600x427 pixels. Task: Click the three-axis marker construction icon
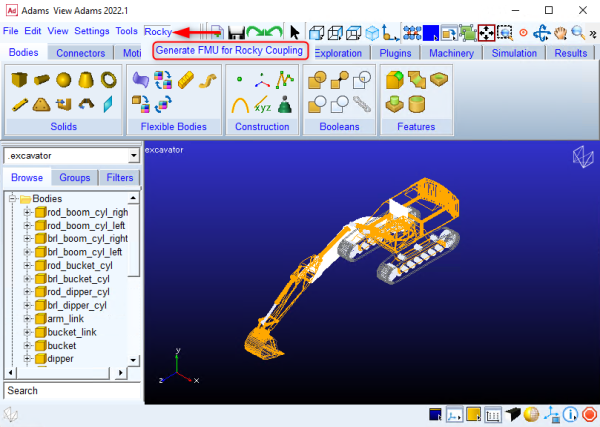click(262, 80)
